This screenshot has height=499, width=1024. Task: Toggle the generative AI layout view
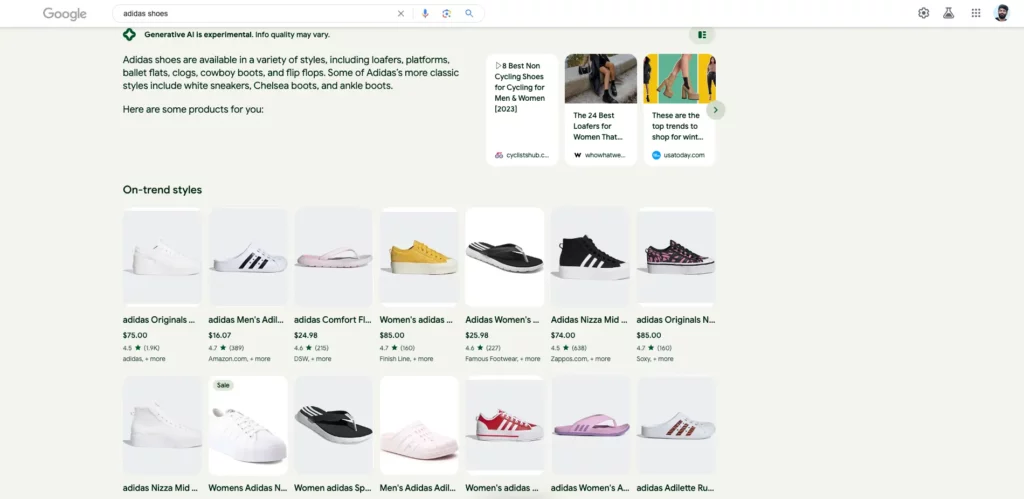[702, 35]
